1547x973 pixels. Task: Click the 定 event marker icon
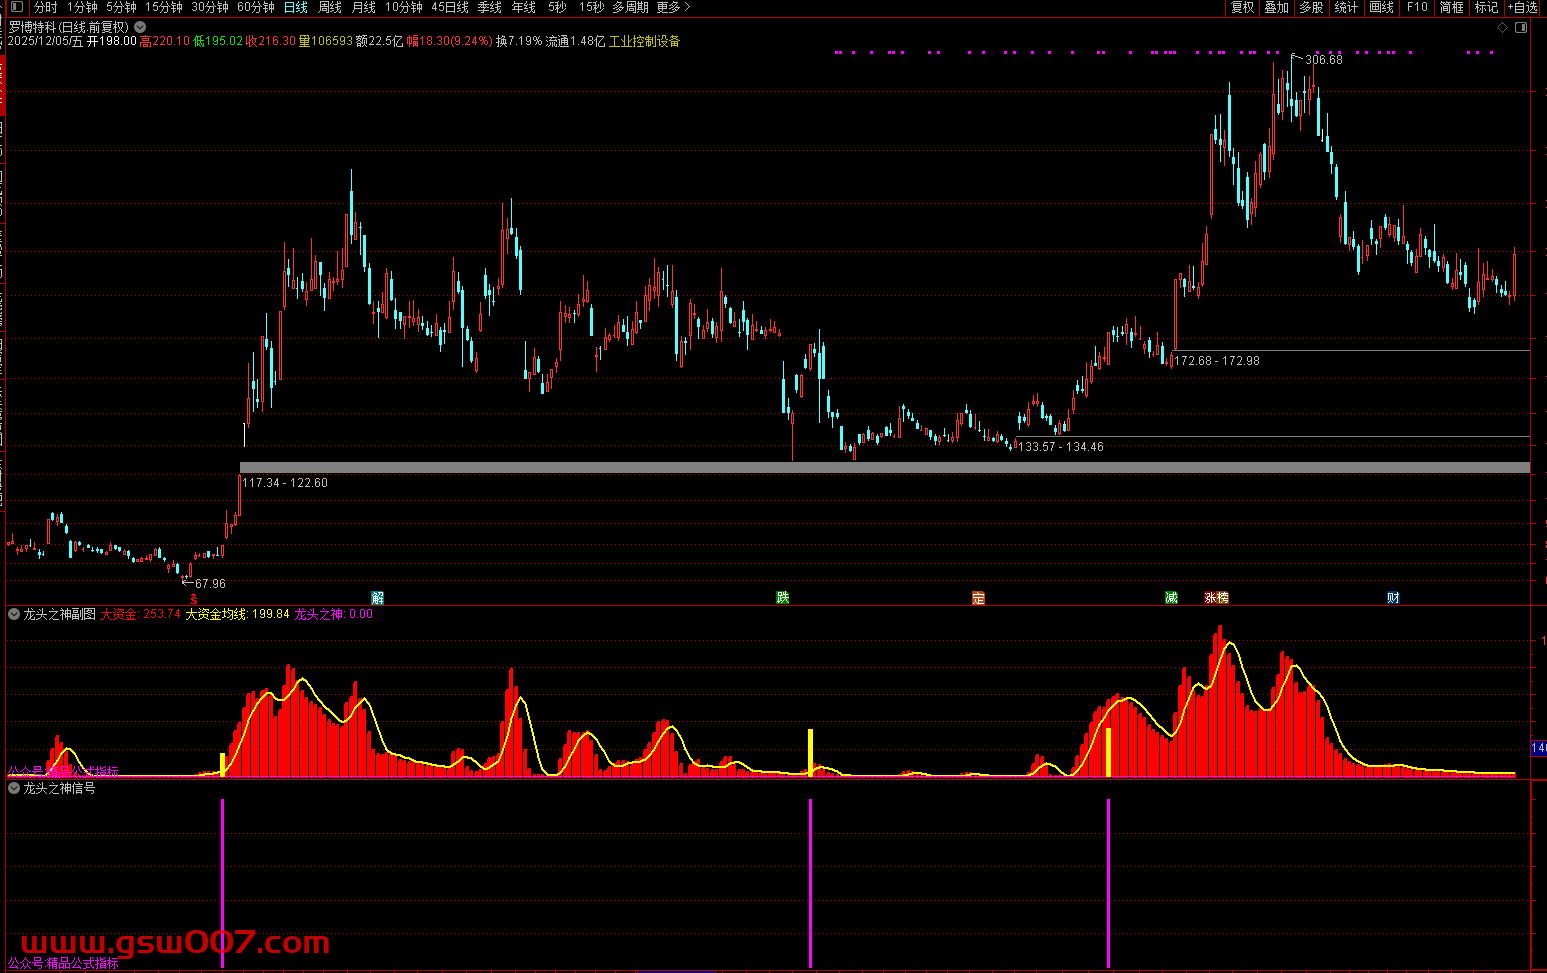click(978, 598)
